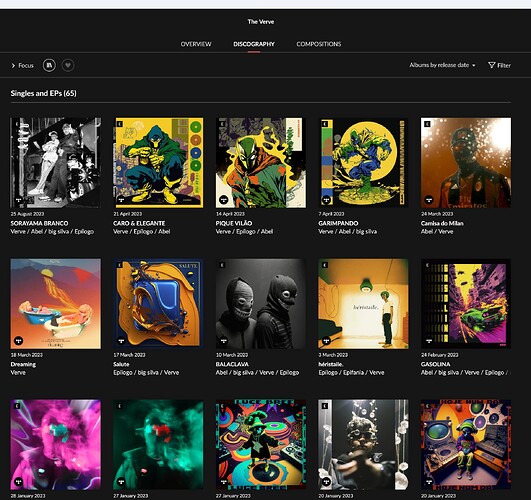Open the big silva artist link under GARIMPANDO
531x500 pixels.
tap(366, 232)
